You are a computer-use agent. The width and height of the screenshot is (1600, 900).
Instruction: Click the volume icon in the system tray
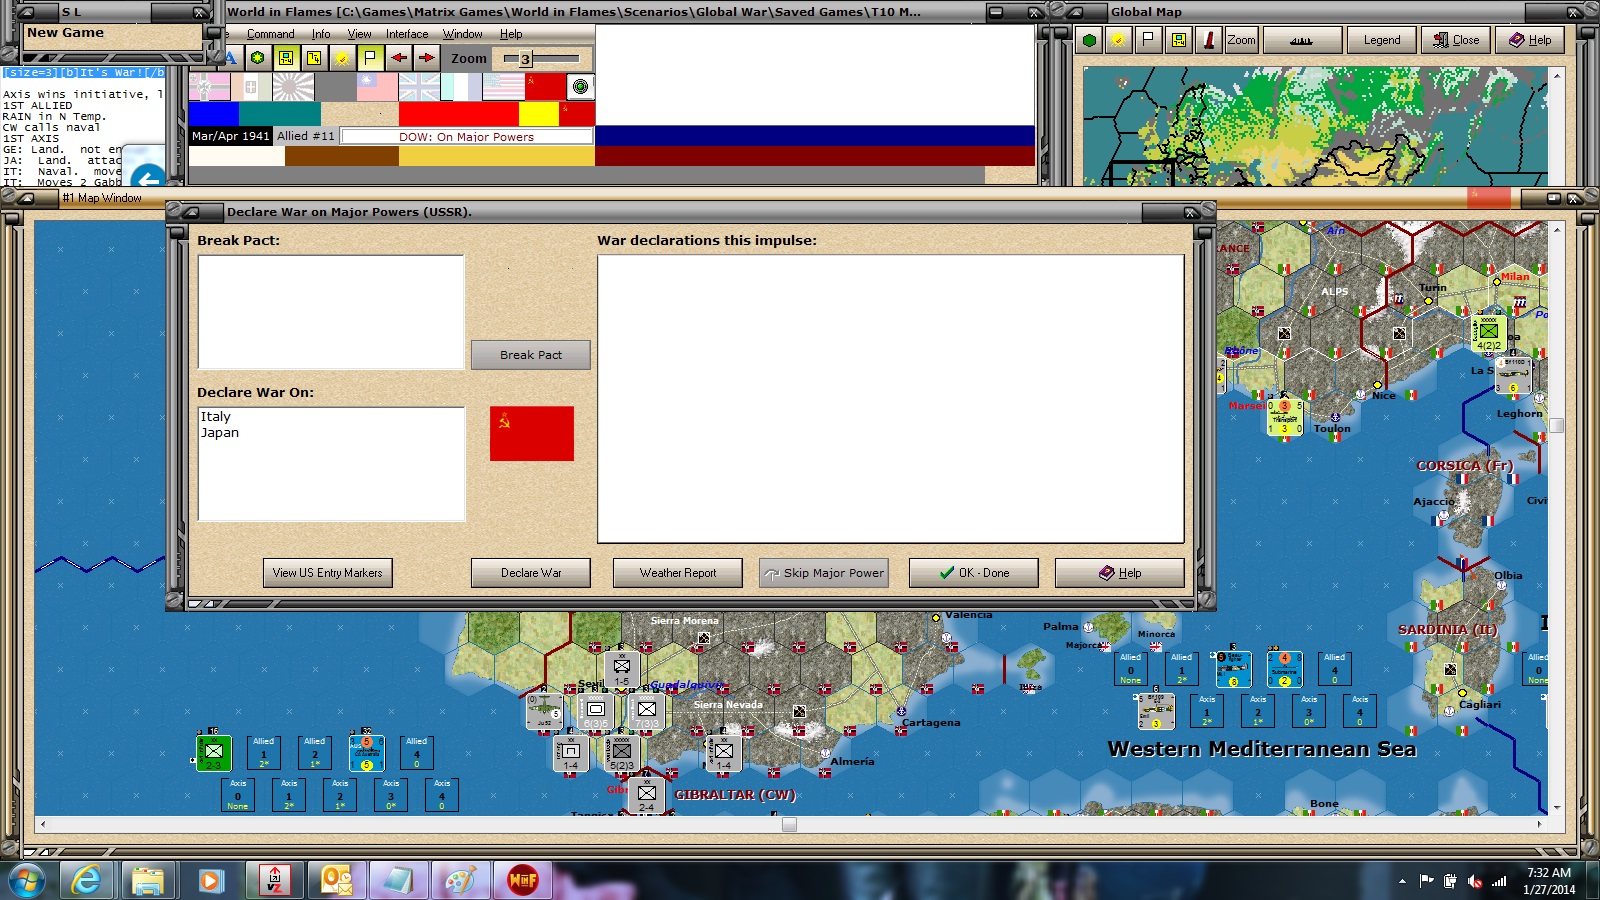click(1474, 881)
